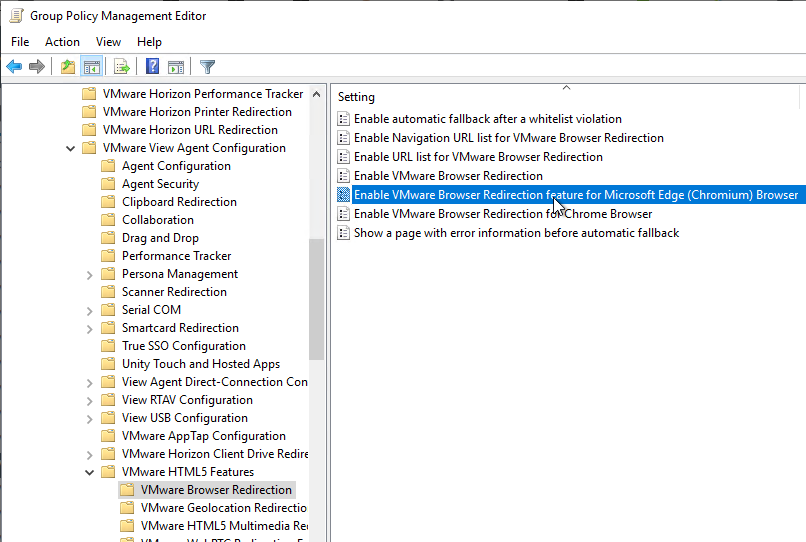Image resolution: width=806 pixels, height=542 pixels.
Task: Click the tree pane scroll up arrow
Action: point(317,94)
